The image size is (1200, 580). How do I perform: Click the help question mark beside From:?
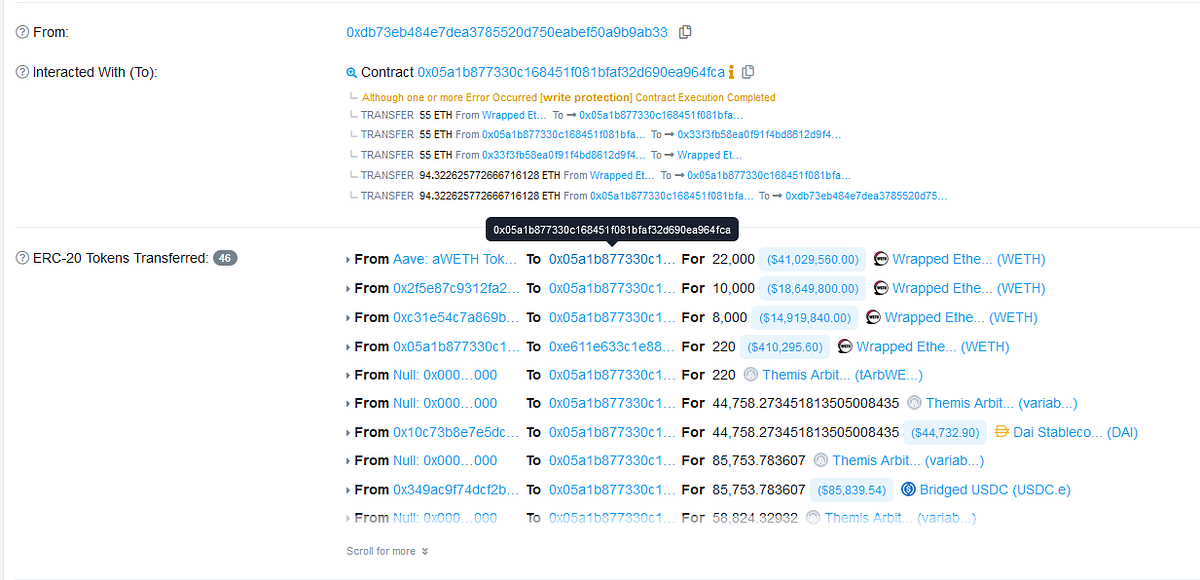[20, 31]
